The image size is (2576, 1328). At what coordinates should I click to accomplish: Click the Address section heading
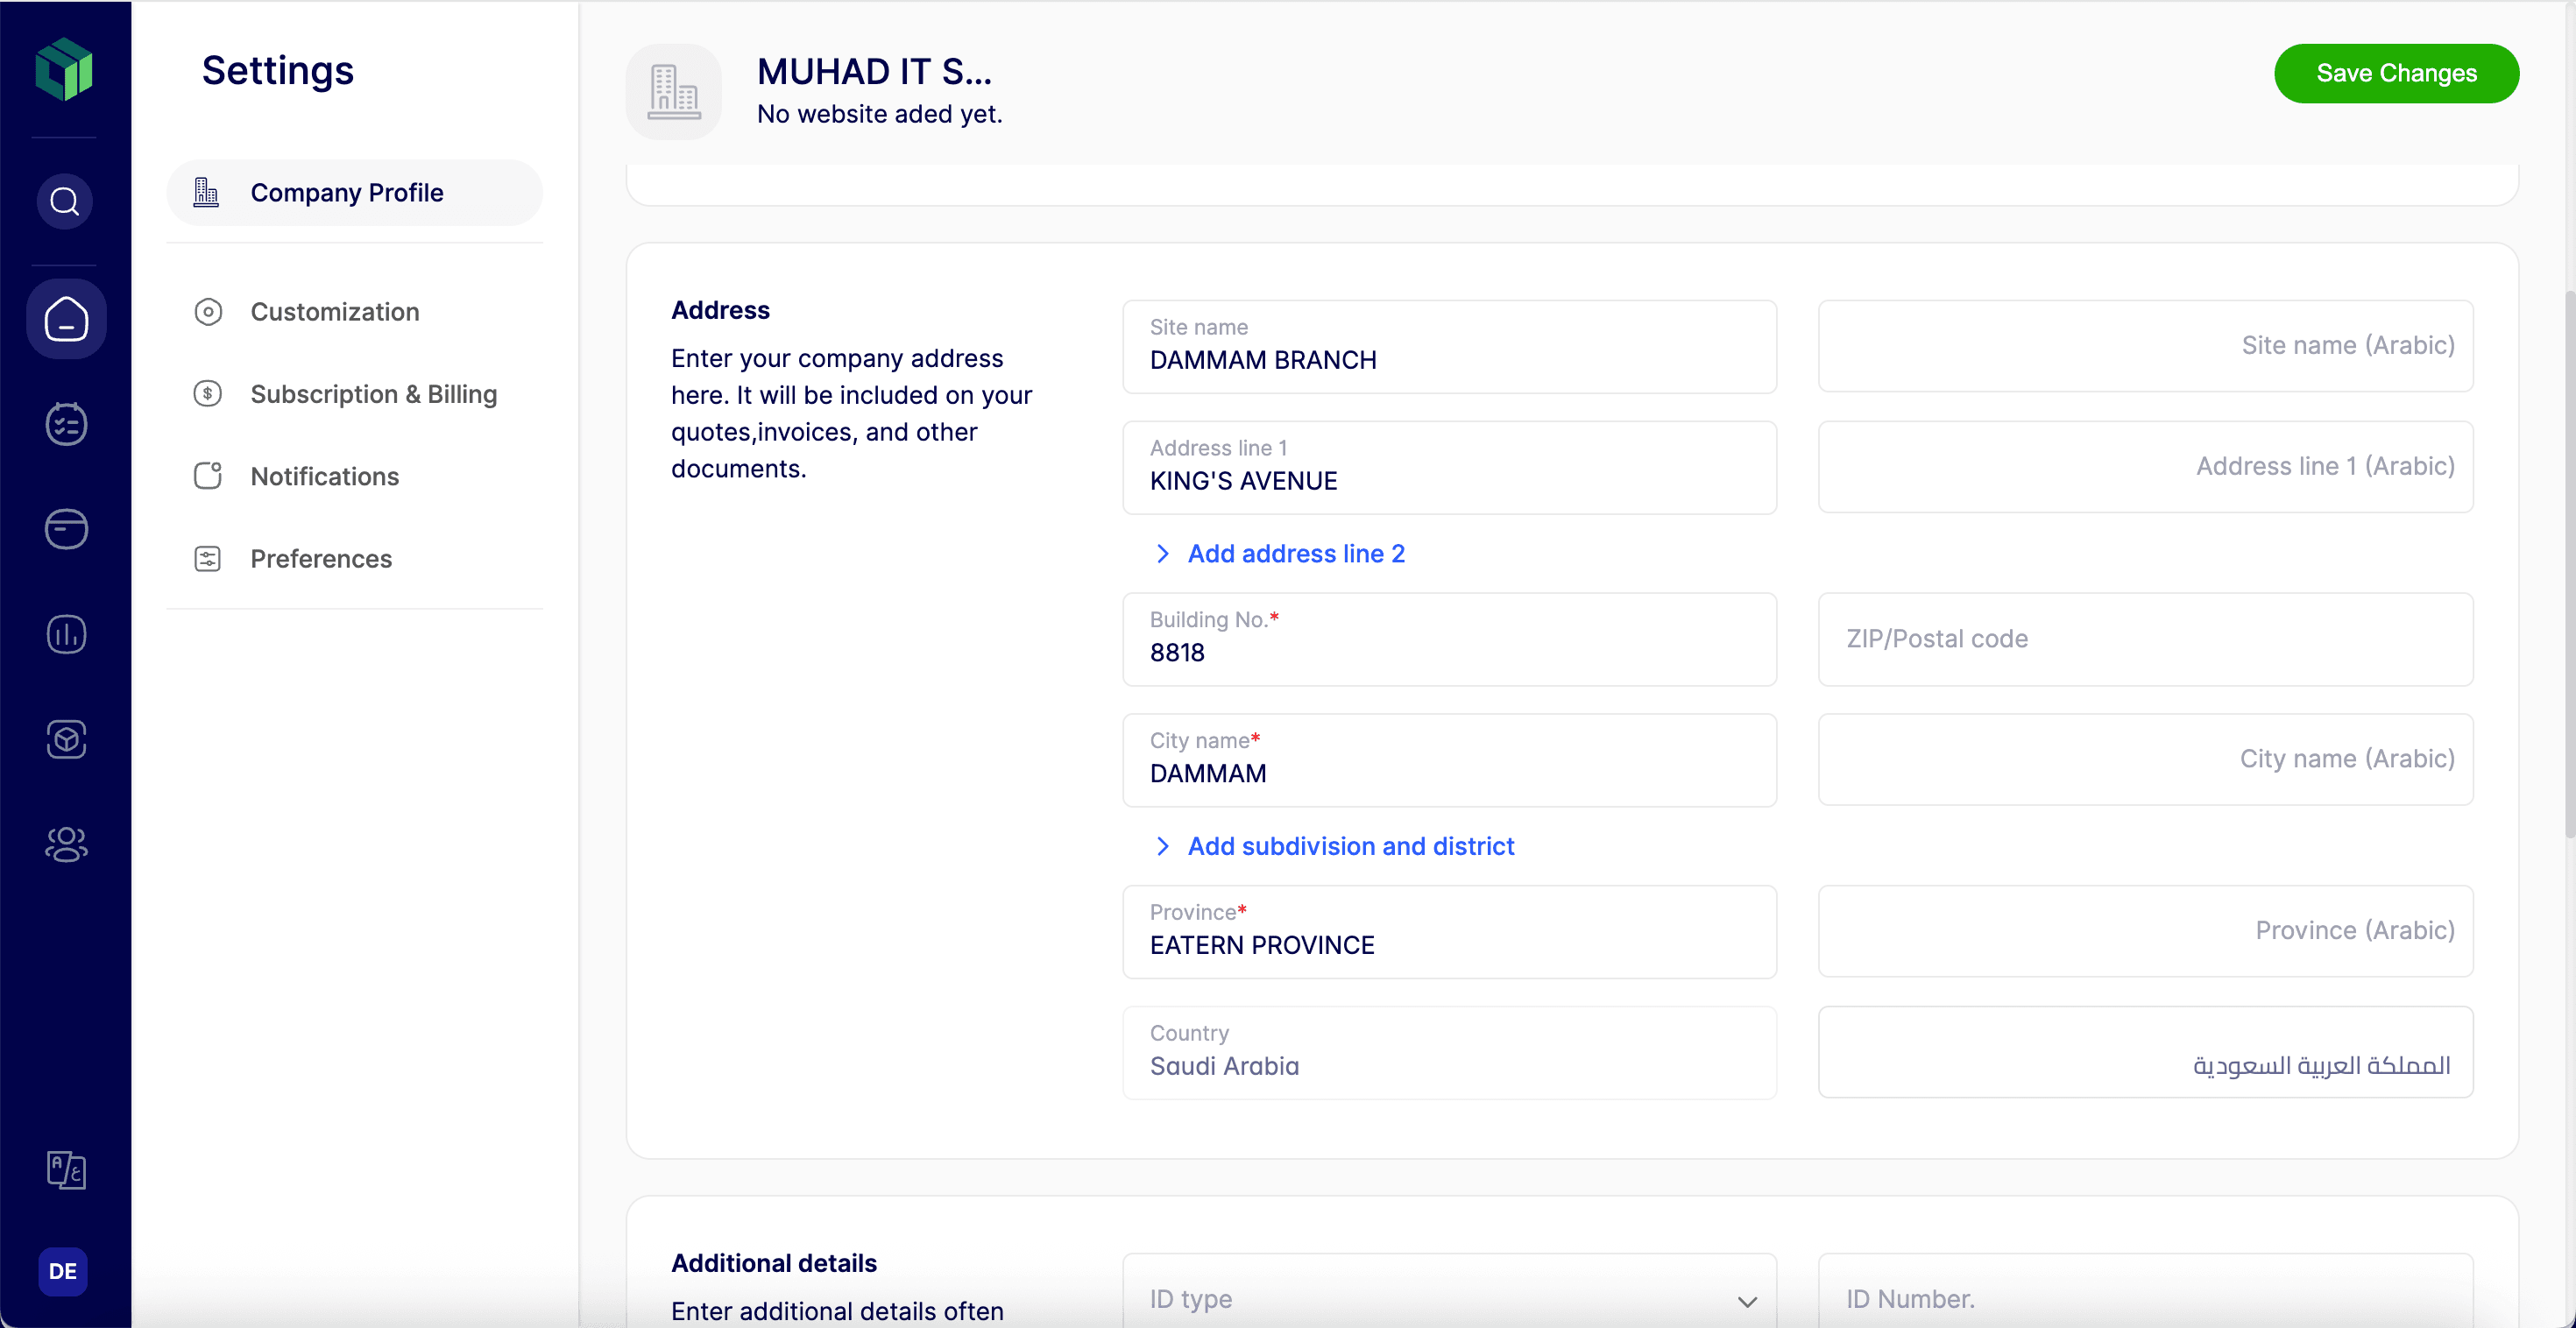point(720,310)
